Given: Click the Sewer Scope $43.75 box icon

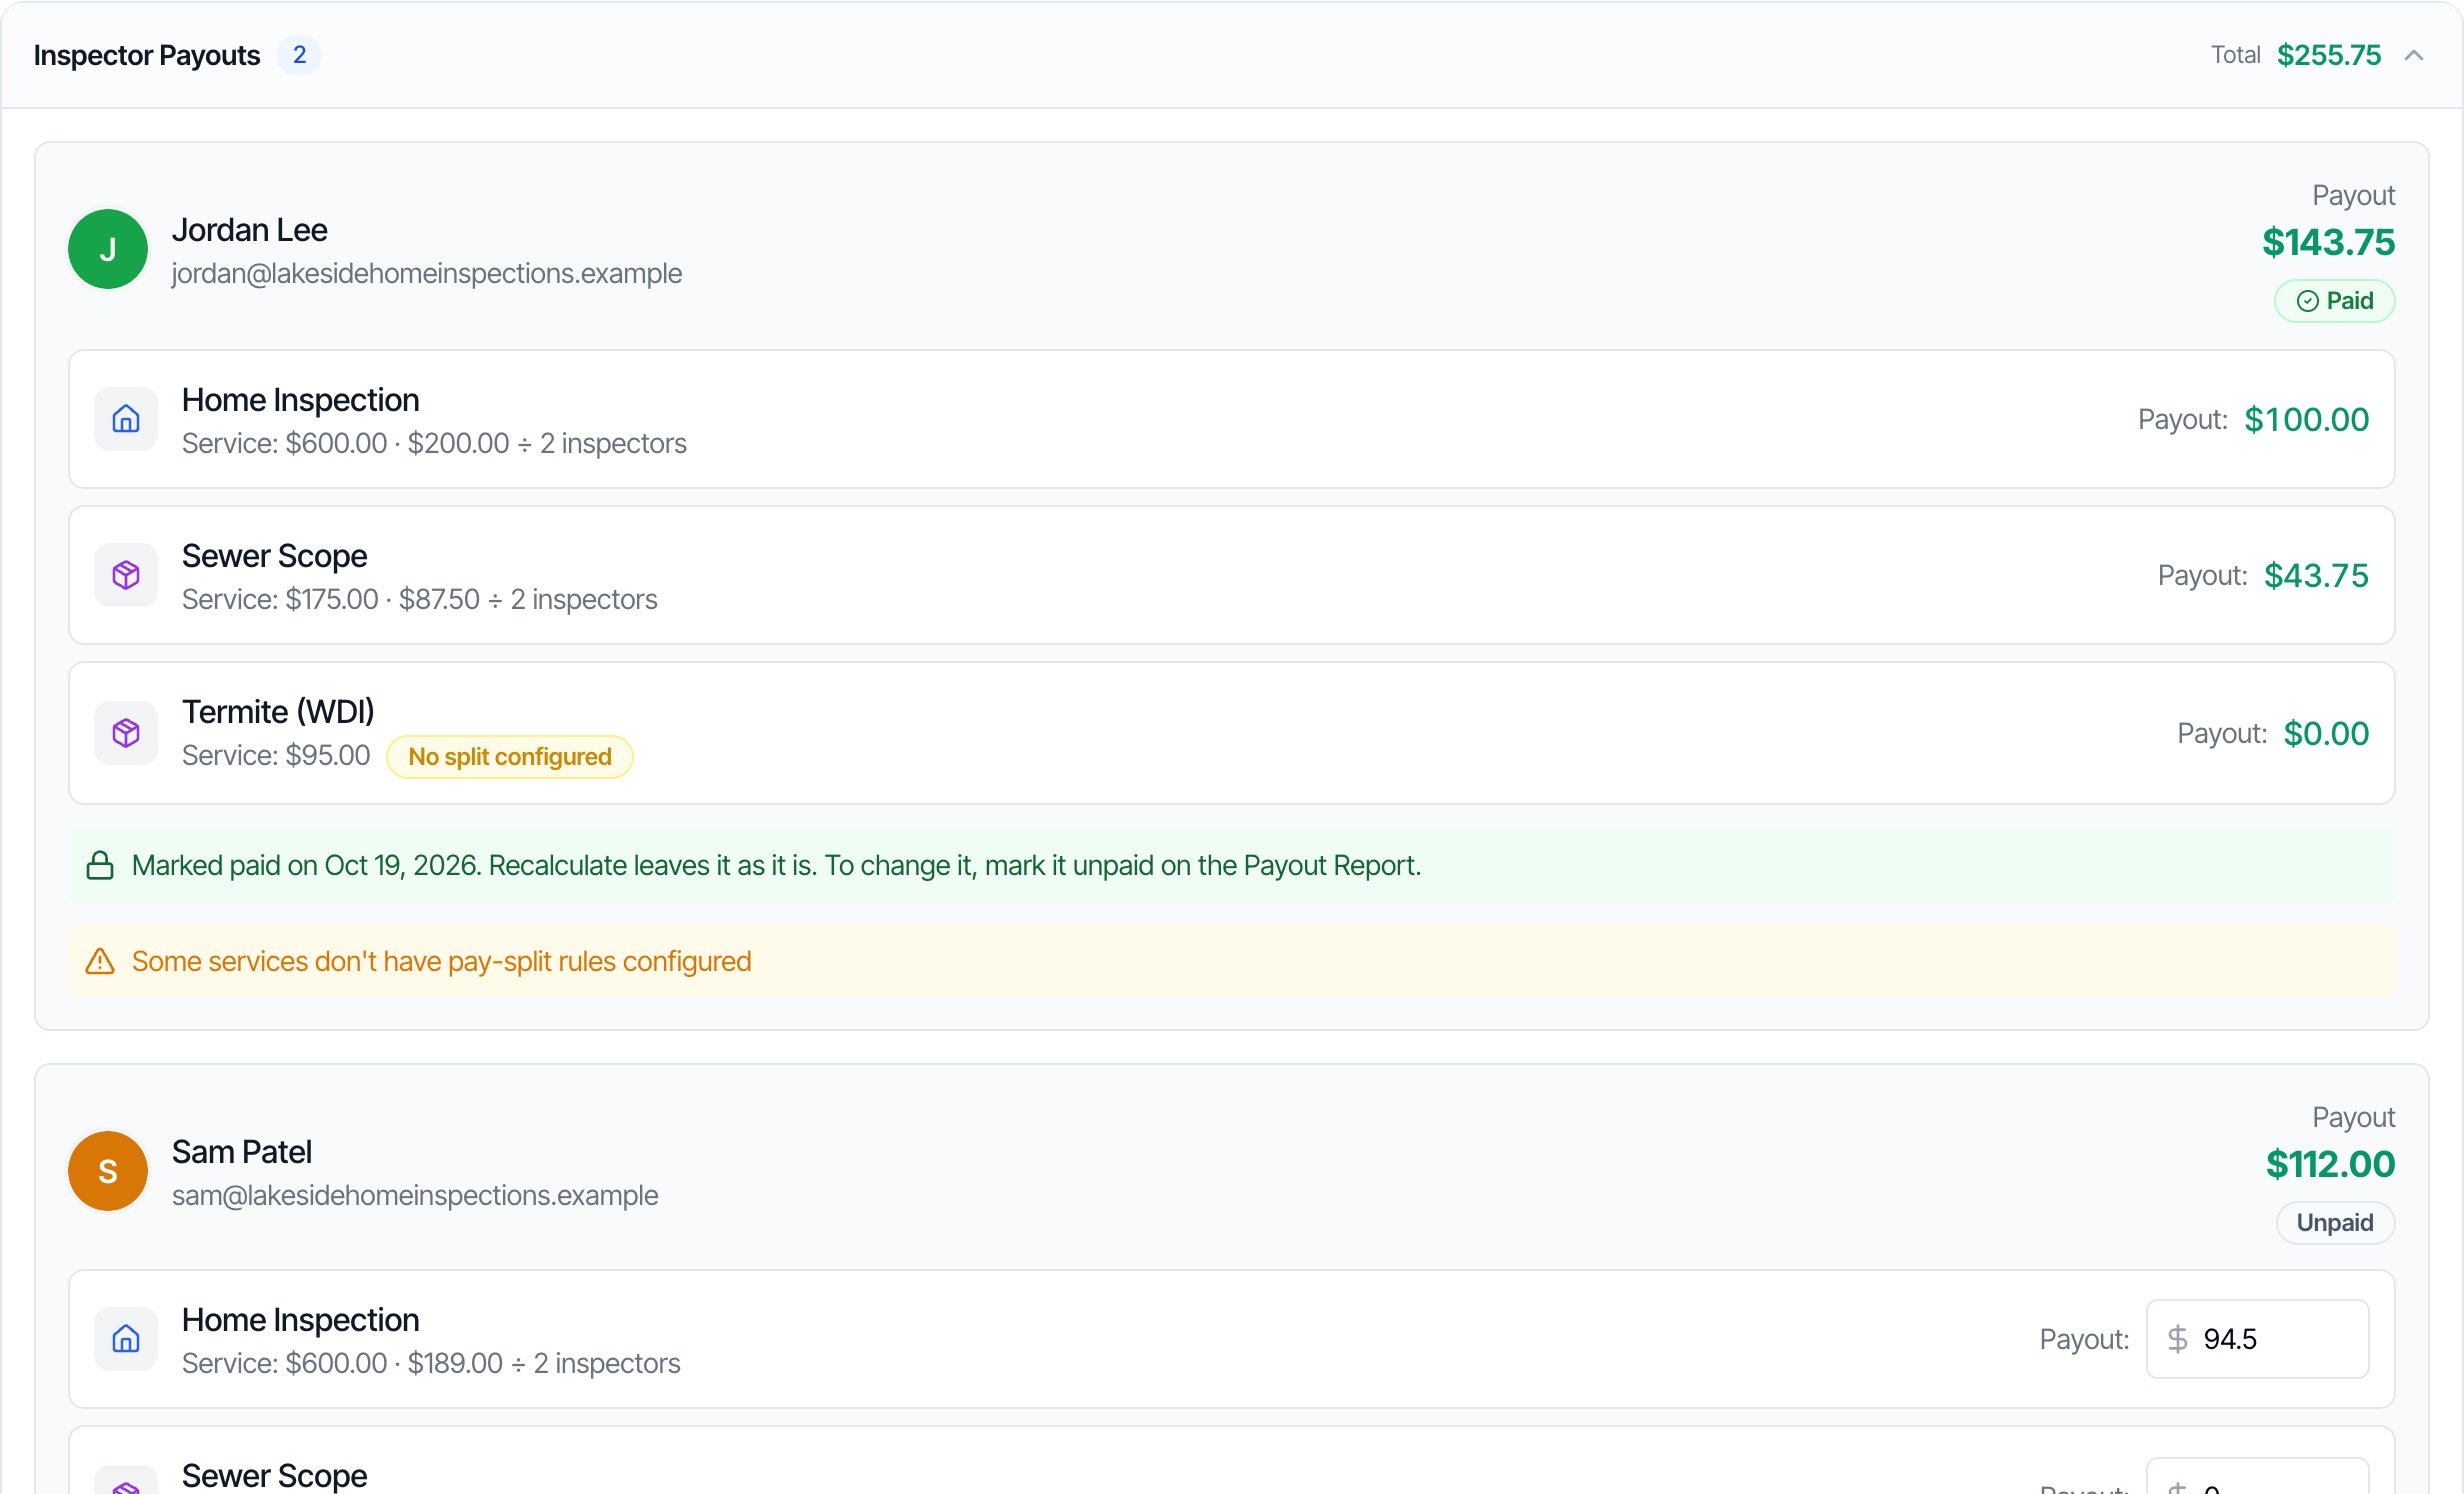Looking at the screenshot, I should tap(126, 575).
